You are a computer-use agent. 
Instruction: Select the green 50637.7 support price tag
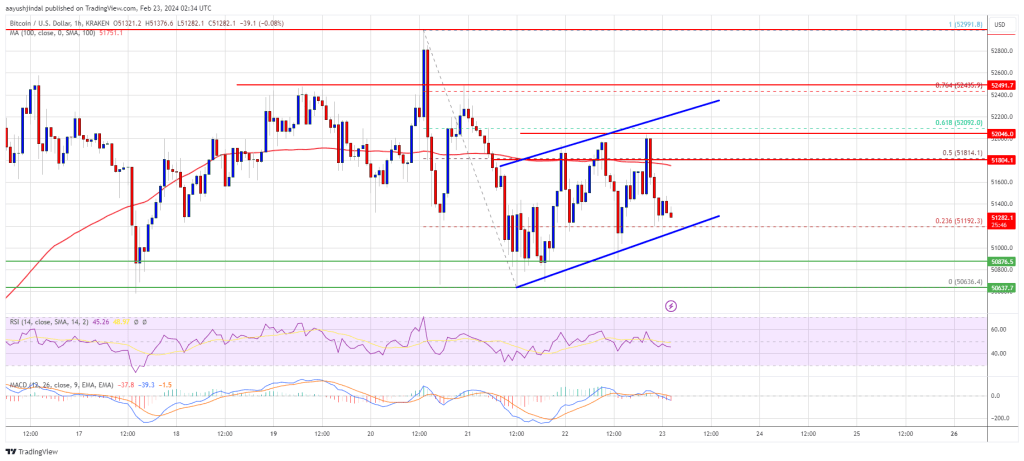pyautogui.click(x=1000, y=287)
